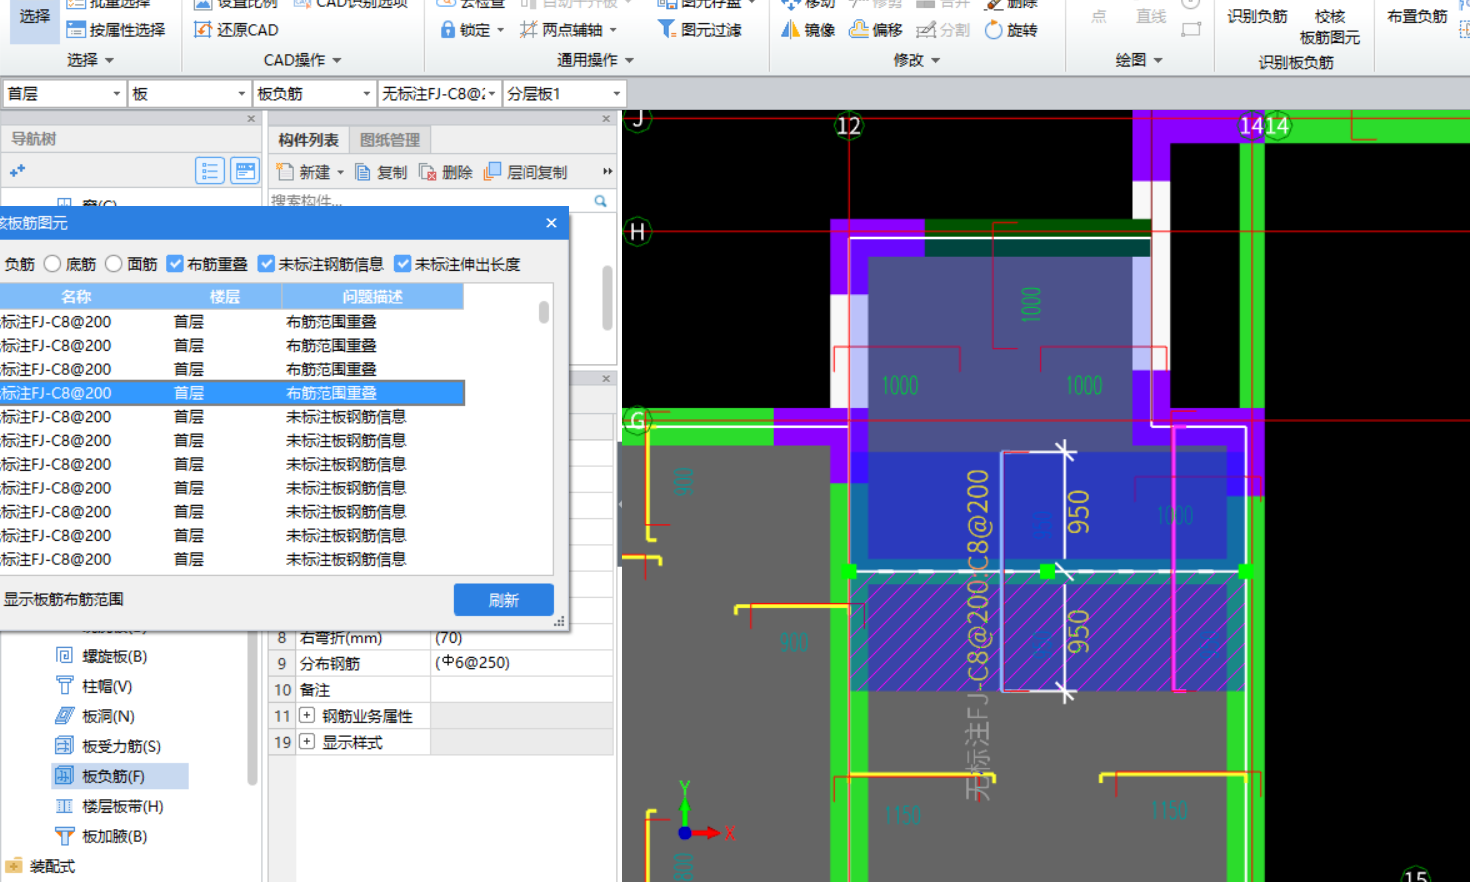Click the 选择 select tool button
The image size is (1470, 882).
(x=35, y=17)
